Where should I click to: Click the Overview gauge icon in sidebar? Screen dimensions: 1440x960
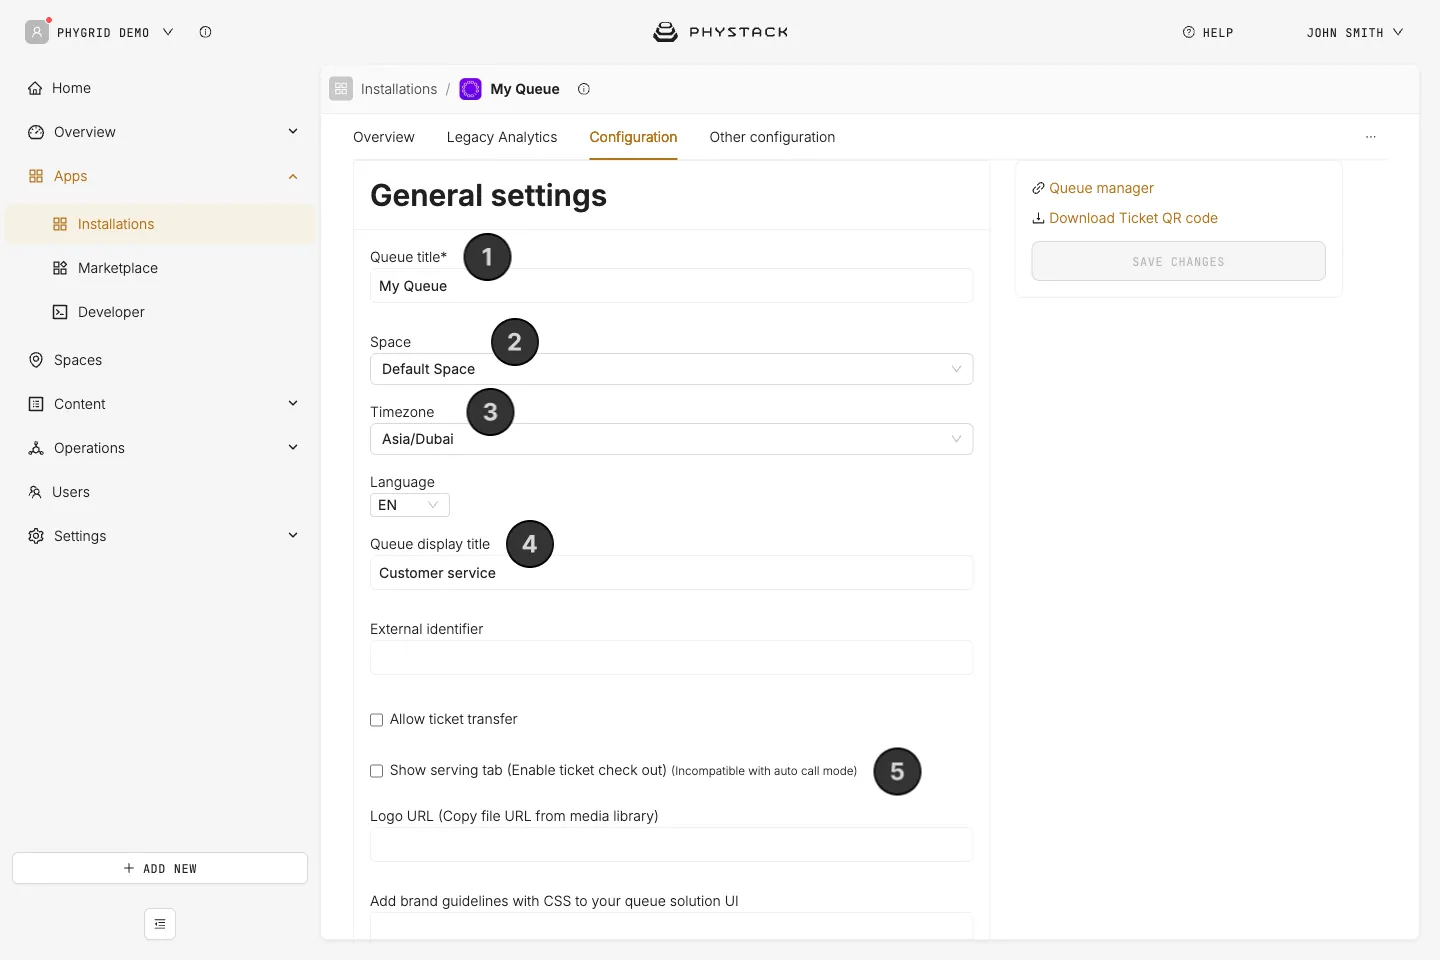(x=36, y=132)
